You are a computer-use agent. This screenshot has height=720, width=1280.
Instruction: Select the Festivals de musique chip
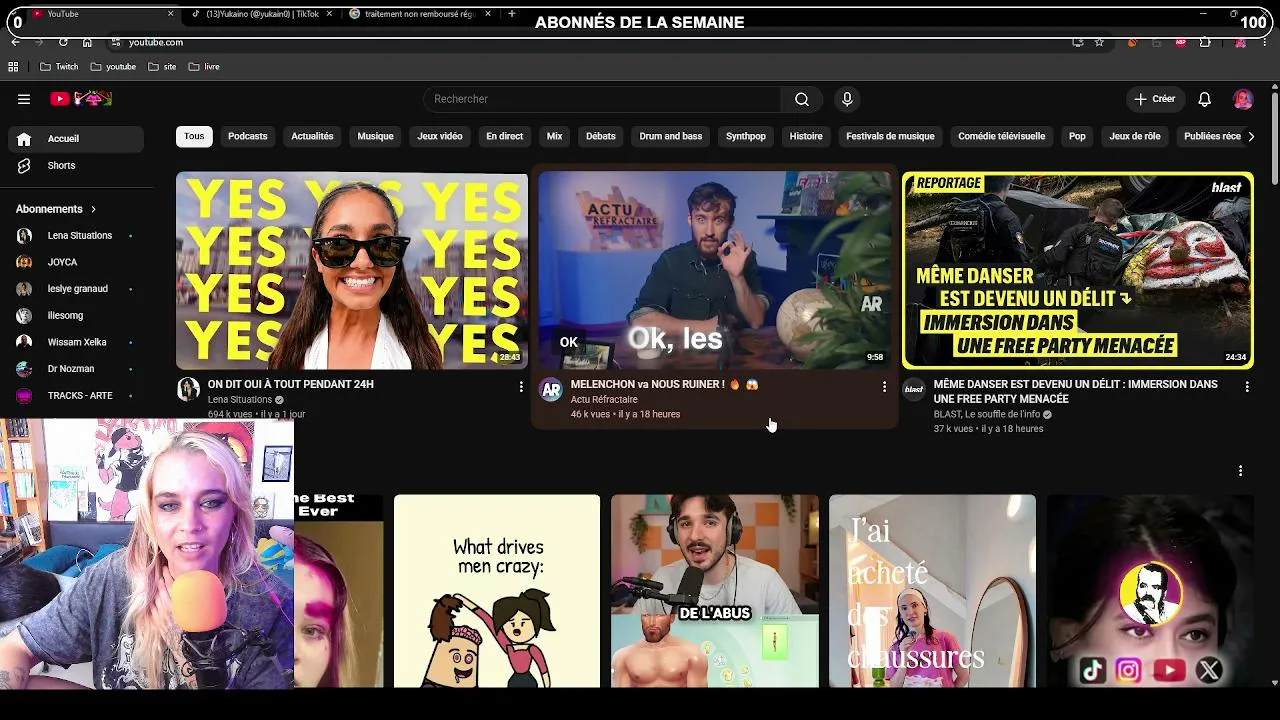pos(890,136)
